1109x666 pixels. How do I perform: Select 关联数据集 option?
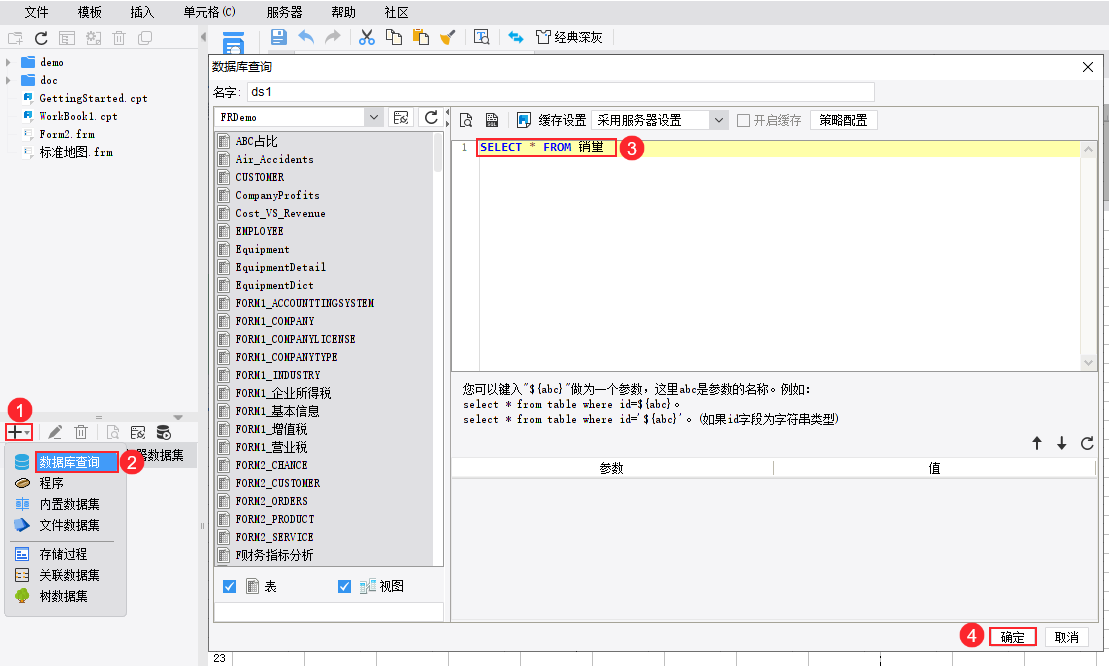(69, 576)
